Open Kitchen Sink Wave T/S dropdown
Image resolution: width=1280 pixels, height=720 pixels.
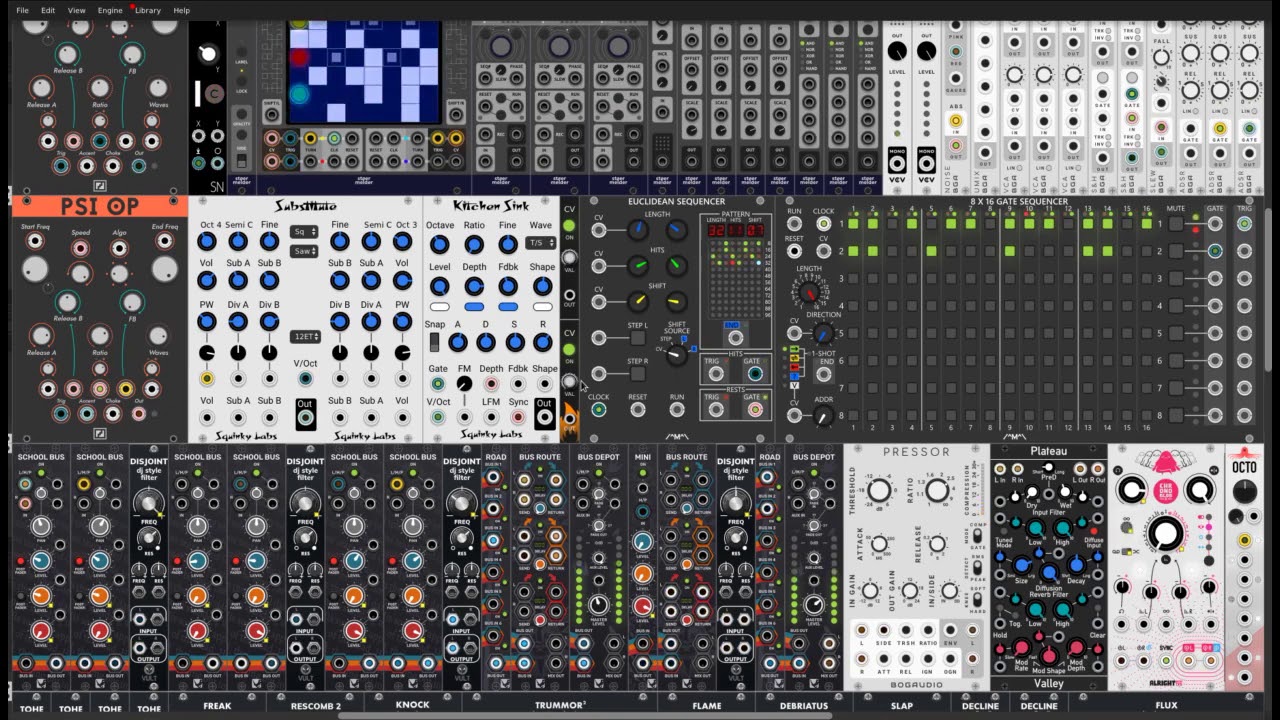click(541, 243)
